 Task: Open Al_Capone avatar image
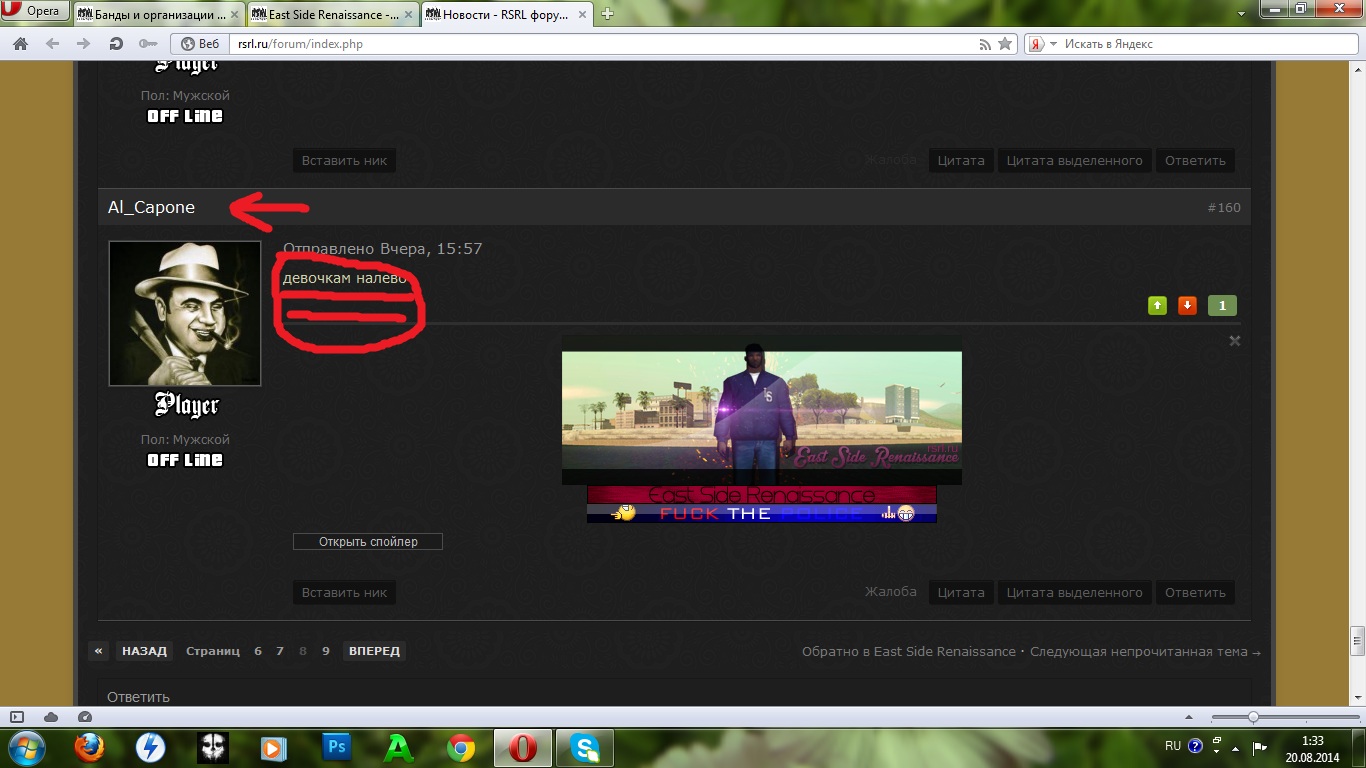click(185, 313)
